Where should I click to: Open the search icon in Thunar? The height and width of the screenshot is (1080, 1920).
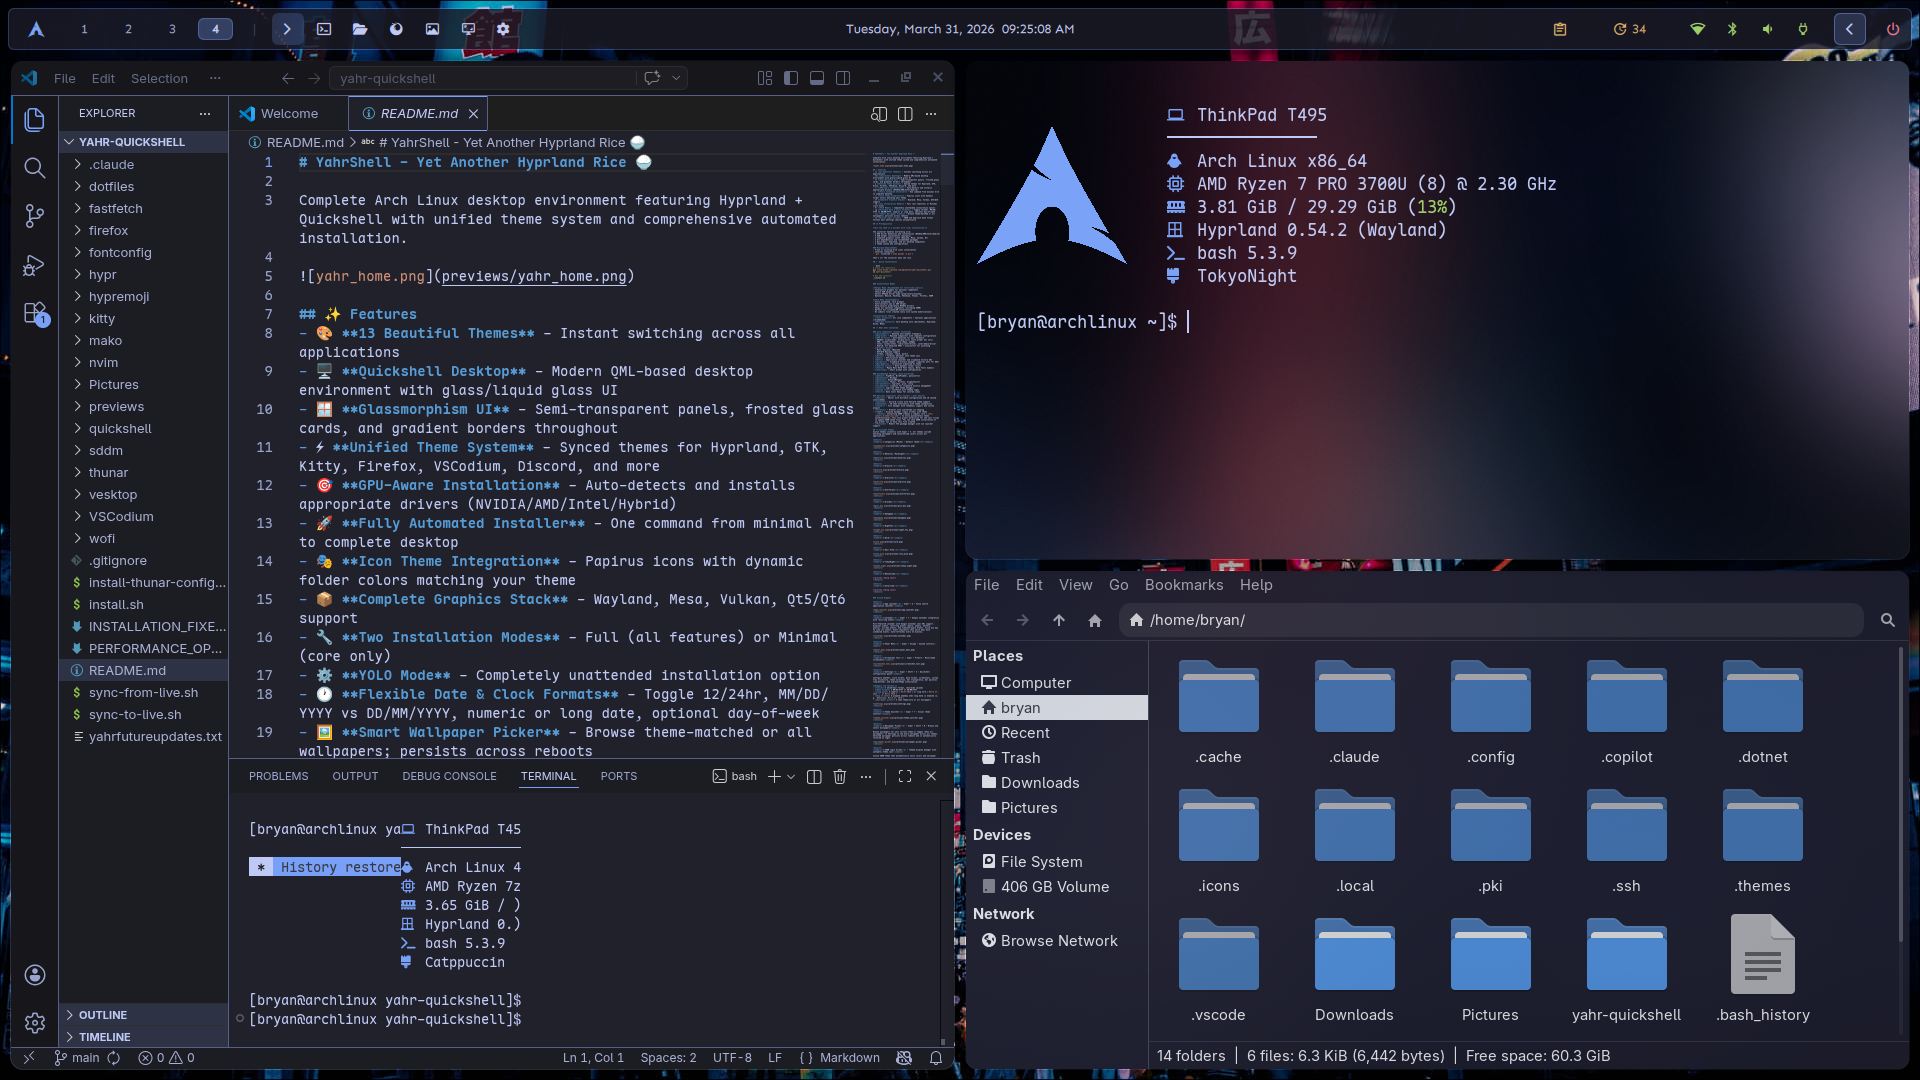coord(1888,620)
